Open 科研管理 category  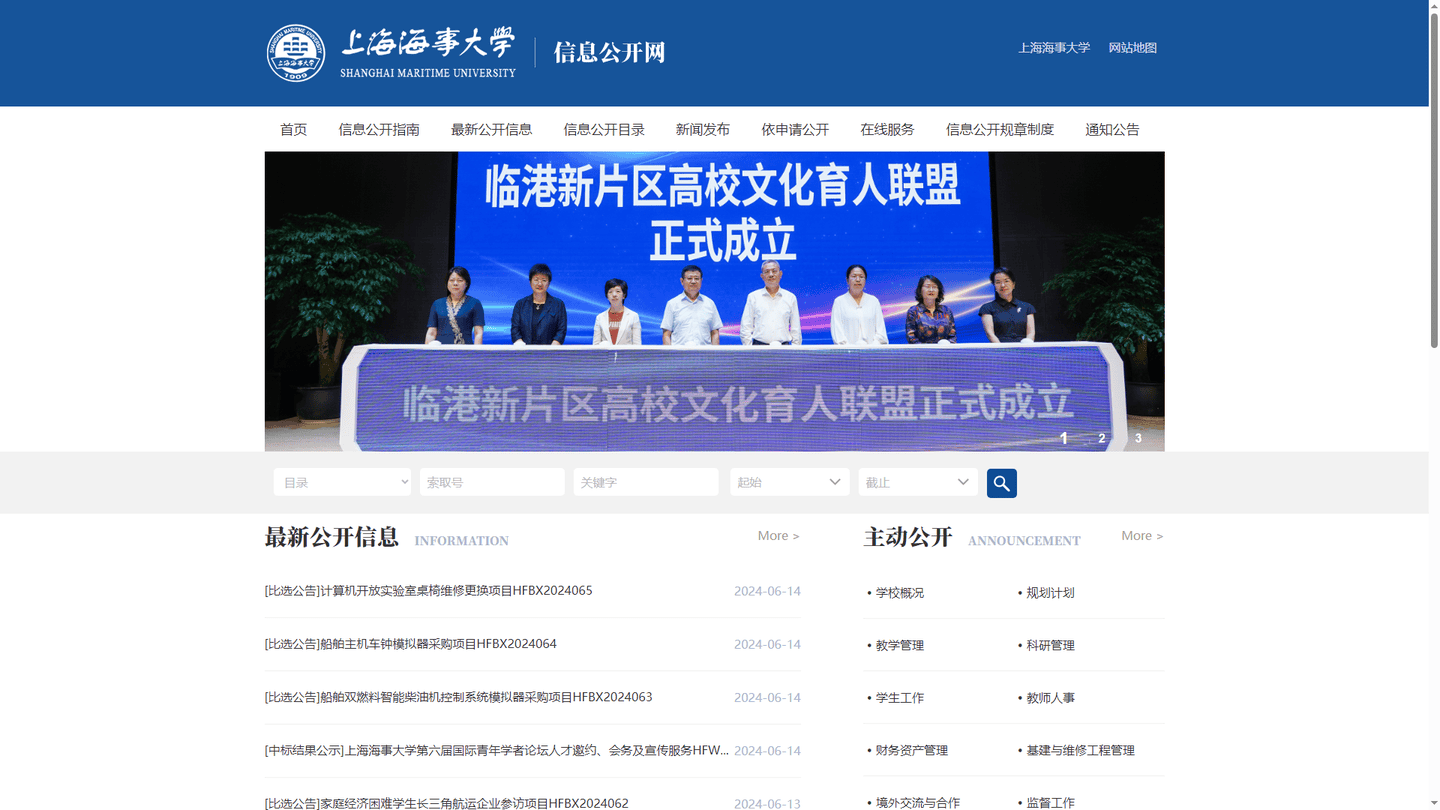[1050, 646]
